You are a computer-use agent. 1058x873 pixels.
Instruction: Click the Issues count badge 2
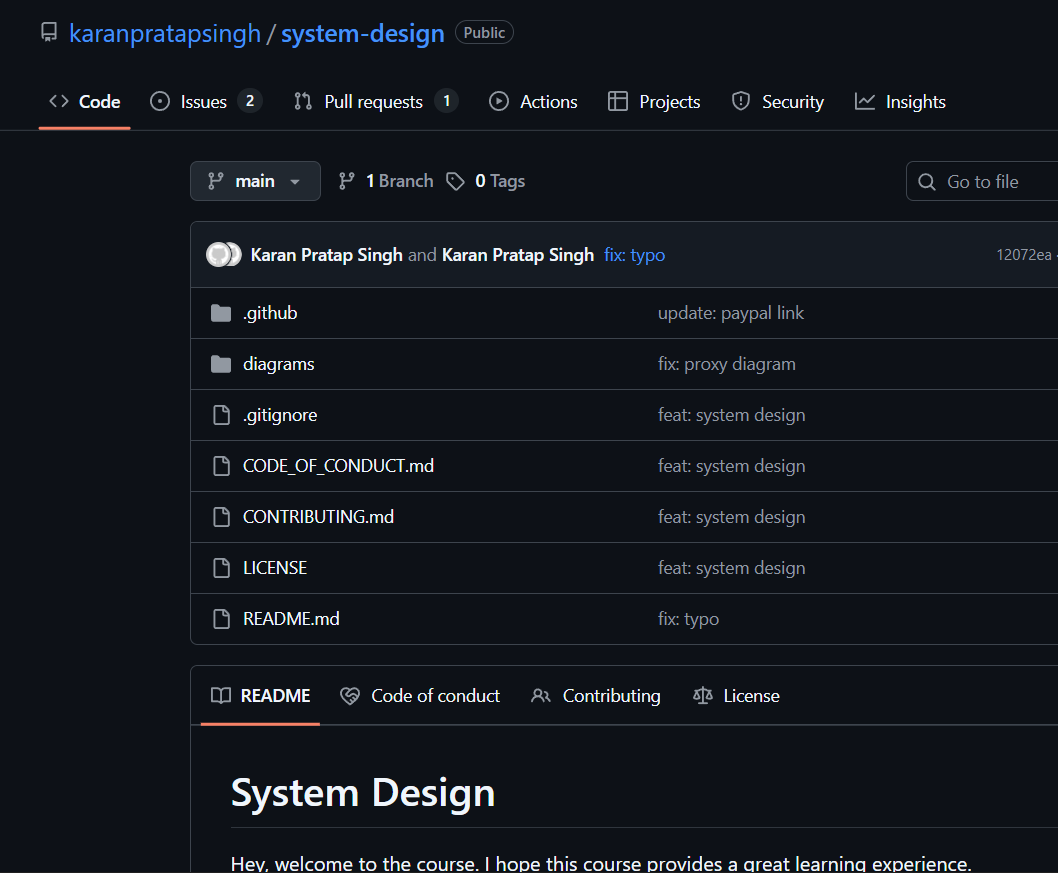(250, 101)
